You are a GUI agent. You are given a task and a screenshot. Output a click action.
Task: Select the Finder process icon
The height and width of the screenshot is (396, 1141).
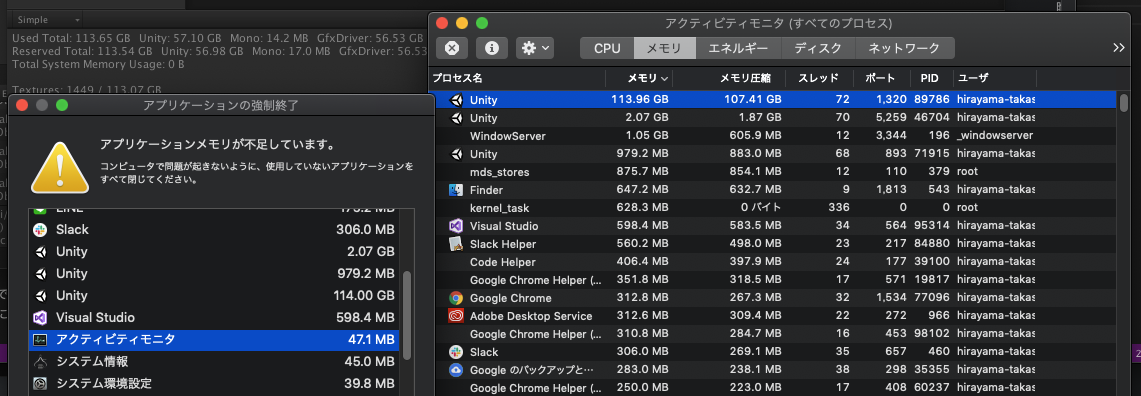click(456, 190)
